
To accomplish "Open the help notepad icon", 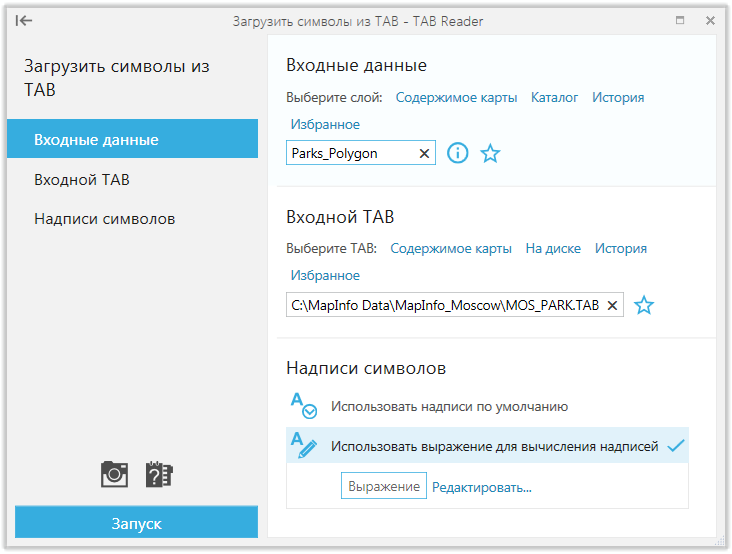I will [x=159, y=474].
